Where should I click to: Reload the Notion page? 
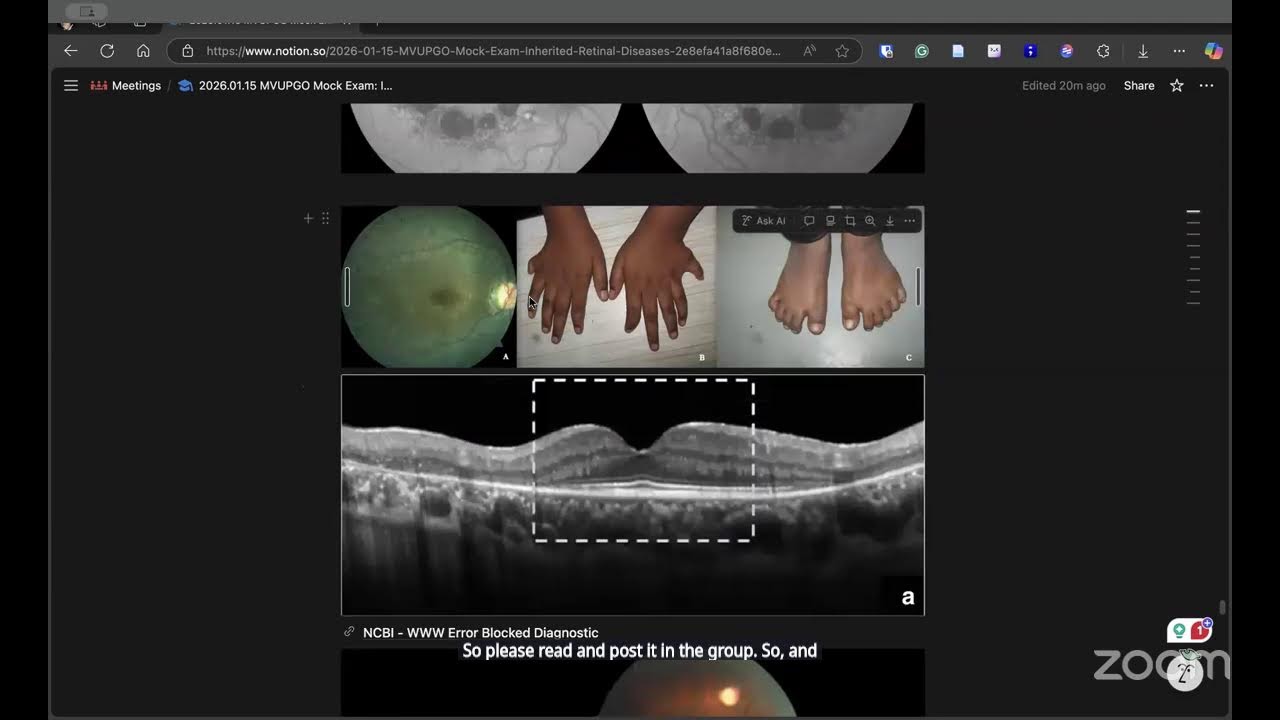[x=107, y=51]
